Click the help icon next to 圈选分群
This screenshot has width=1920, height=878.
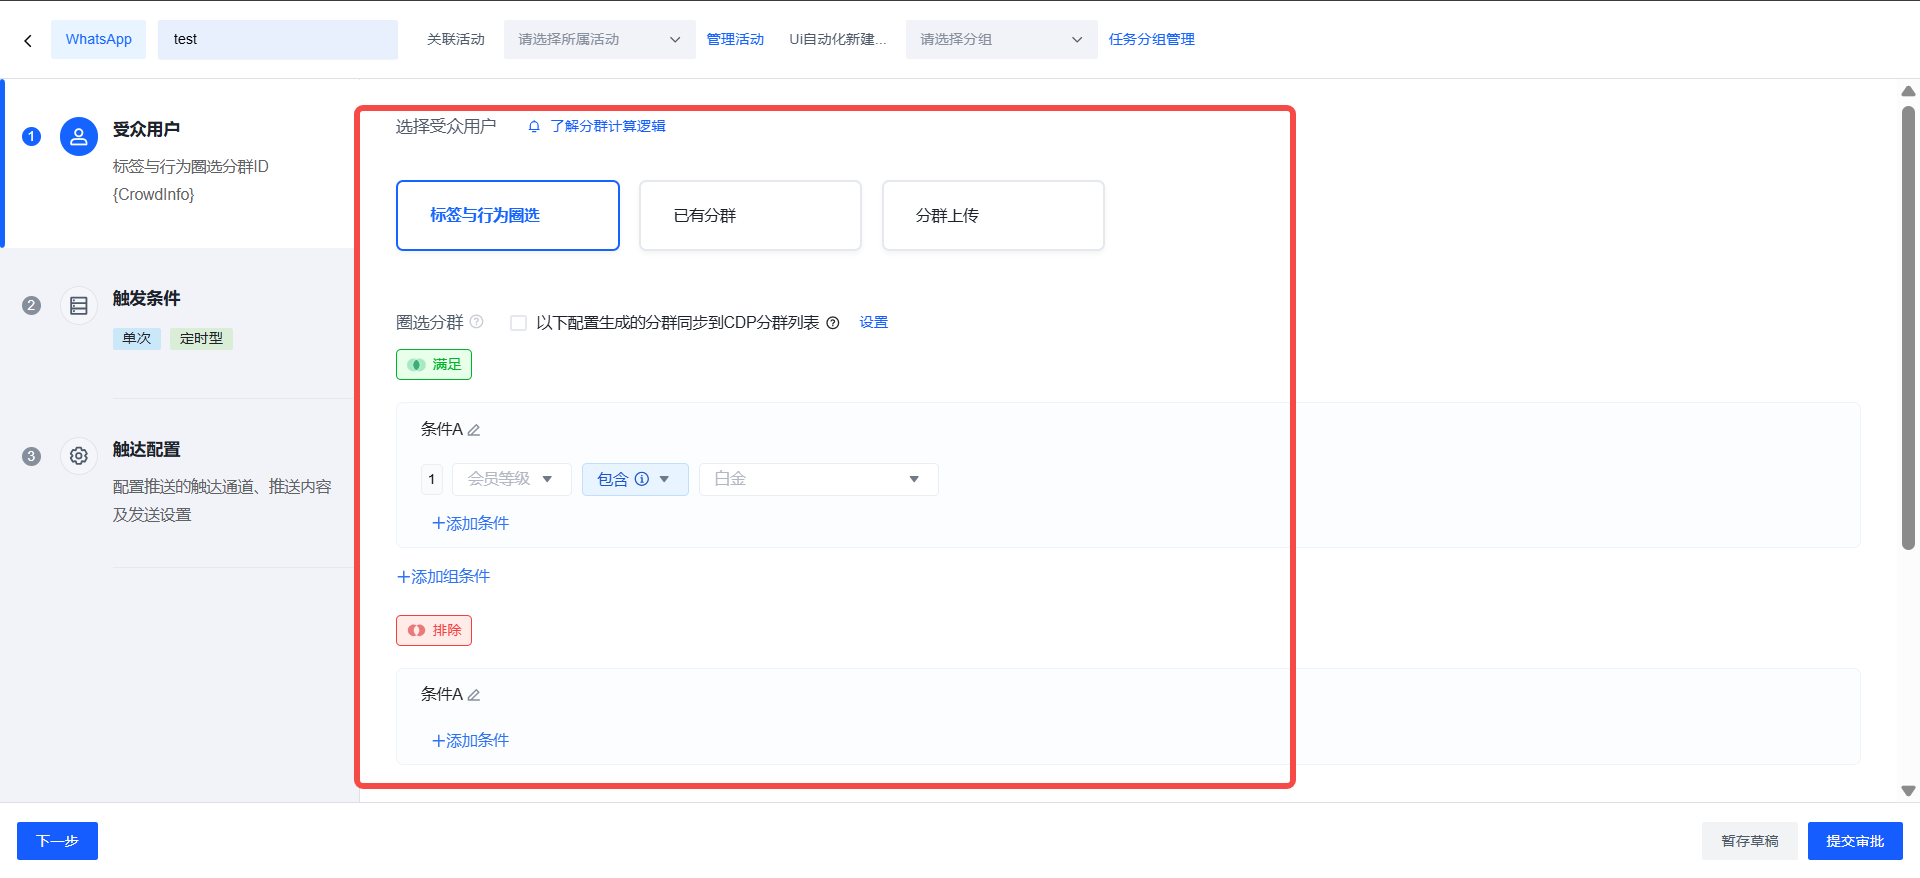click(477, 322)
